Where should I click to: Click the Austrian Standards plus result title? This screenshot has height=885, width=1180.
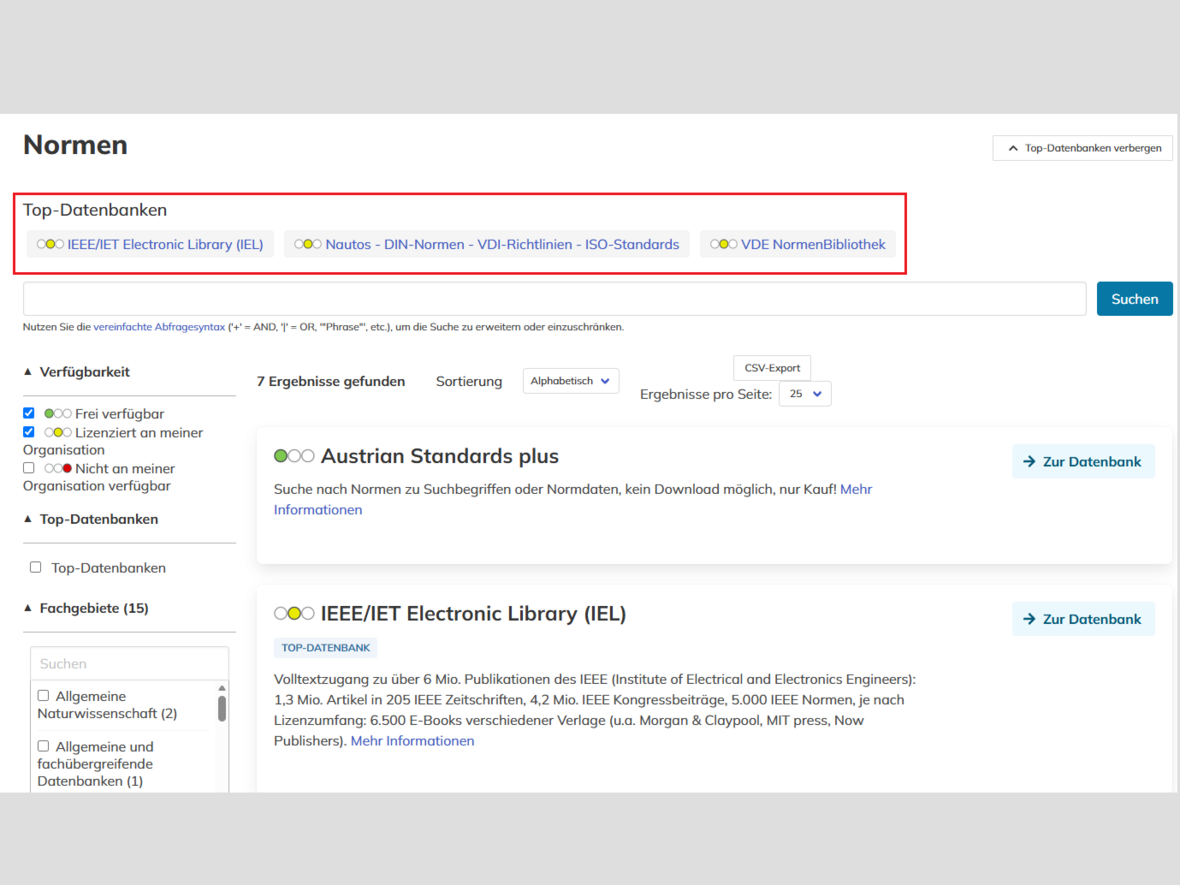(439, 456)
